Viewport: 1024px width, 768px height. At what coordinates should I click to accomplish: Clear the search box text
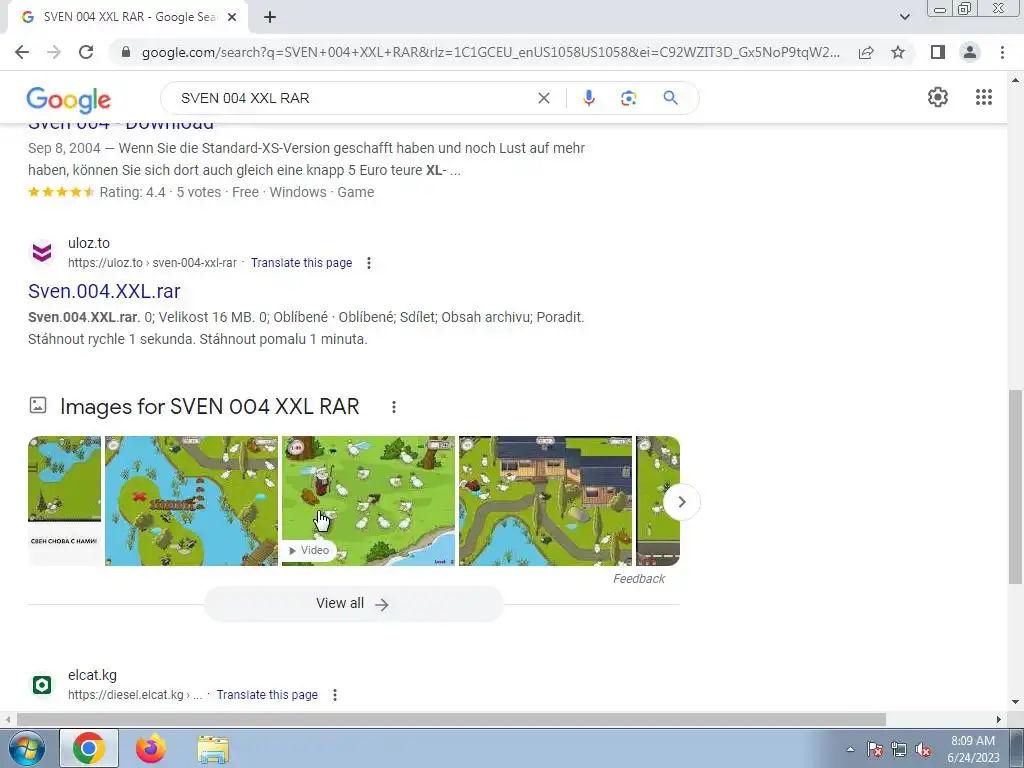click(543, 98)
